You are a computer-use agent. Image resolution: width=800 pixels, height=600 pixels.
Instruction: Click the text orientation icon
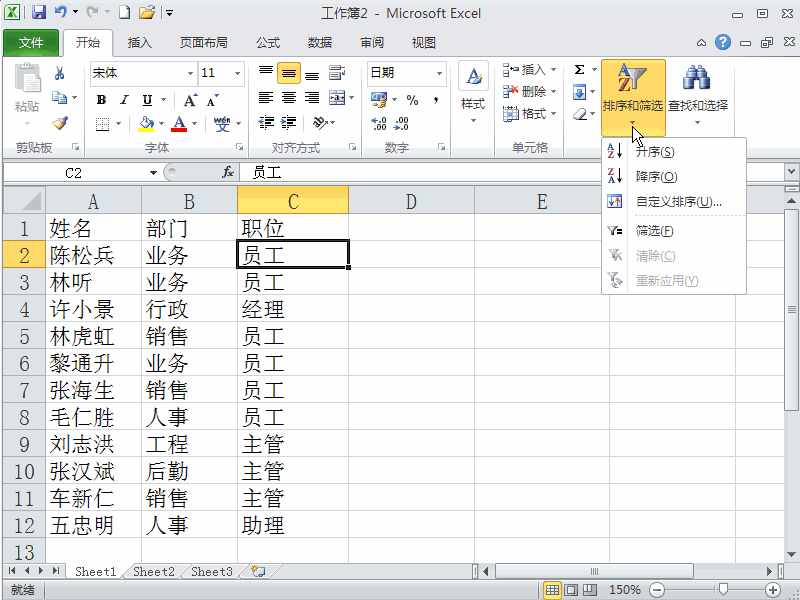[x=320, y=122]
